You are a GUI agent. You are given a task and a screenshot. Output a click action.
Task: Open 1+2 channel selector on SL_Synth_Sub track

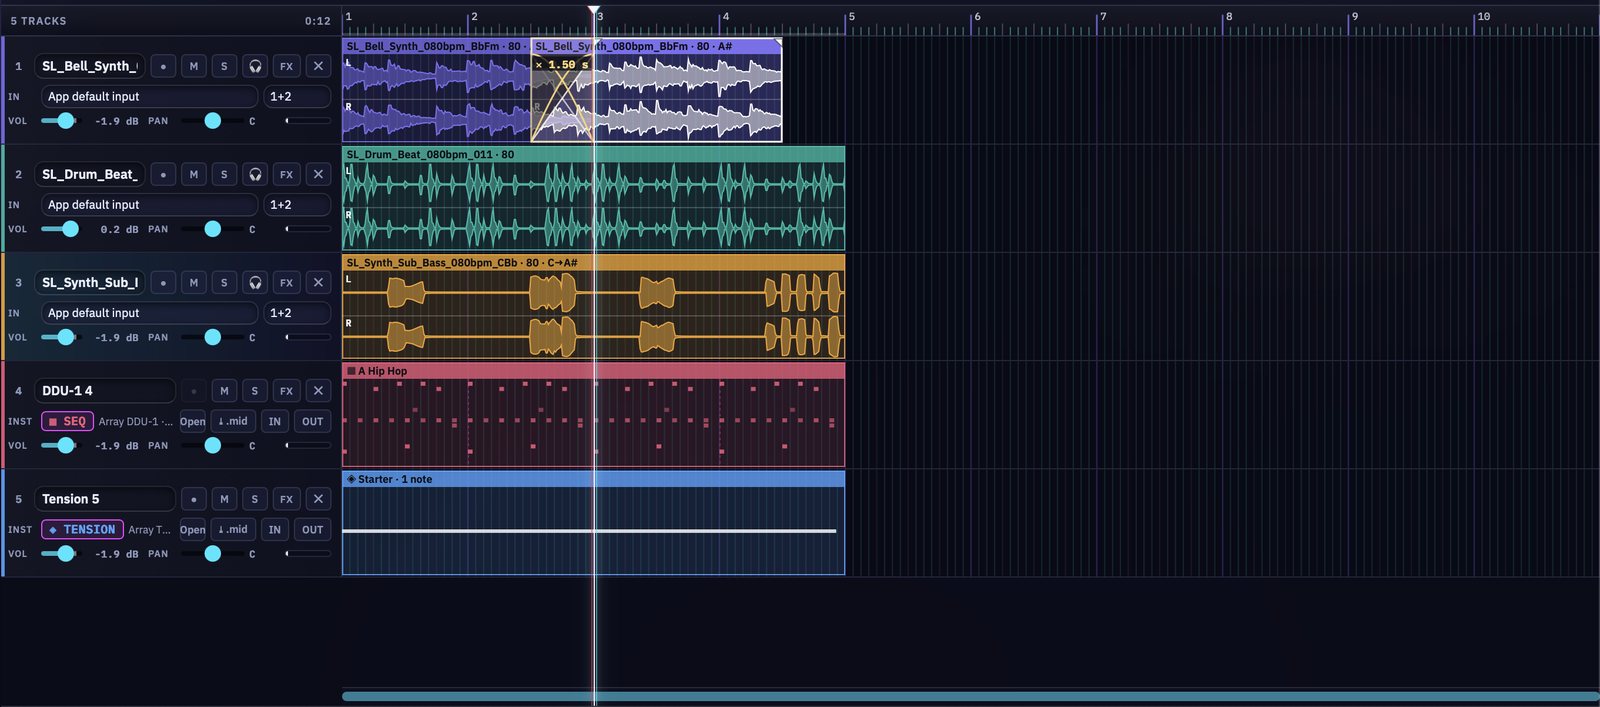click(297, 312)
